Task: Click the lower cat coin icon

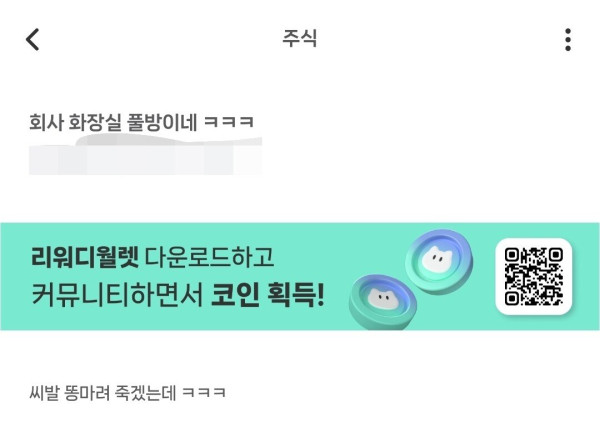Action: pos(383,301)
